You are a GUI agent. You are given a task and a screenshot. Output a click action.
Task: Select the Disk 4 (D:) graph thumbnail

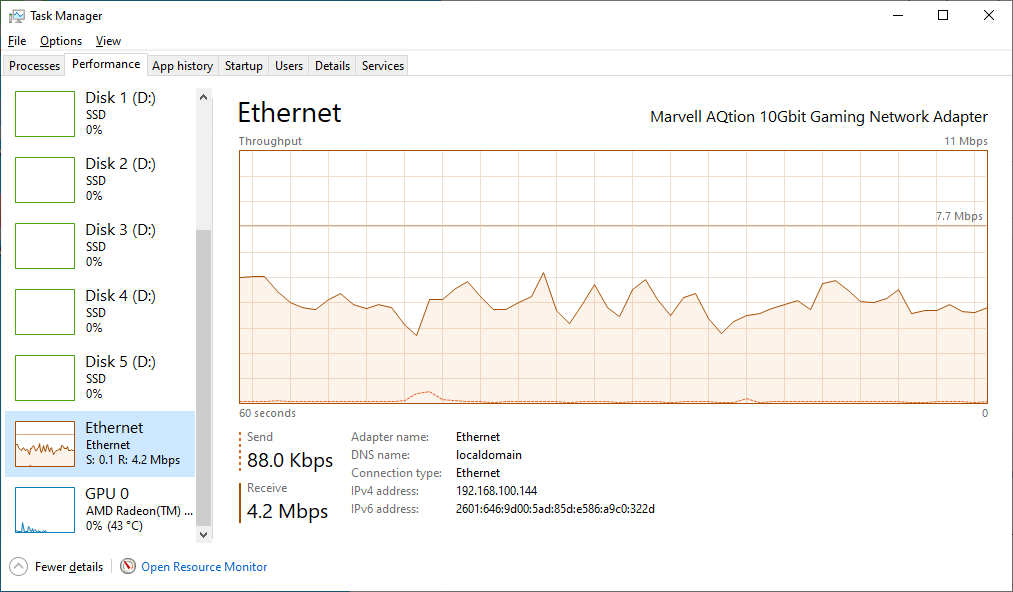coord(45,312)
